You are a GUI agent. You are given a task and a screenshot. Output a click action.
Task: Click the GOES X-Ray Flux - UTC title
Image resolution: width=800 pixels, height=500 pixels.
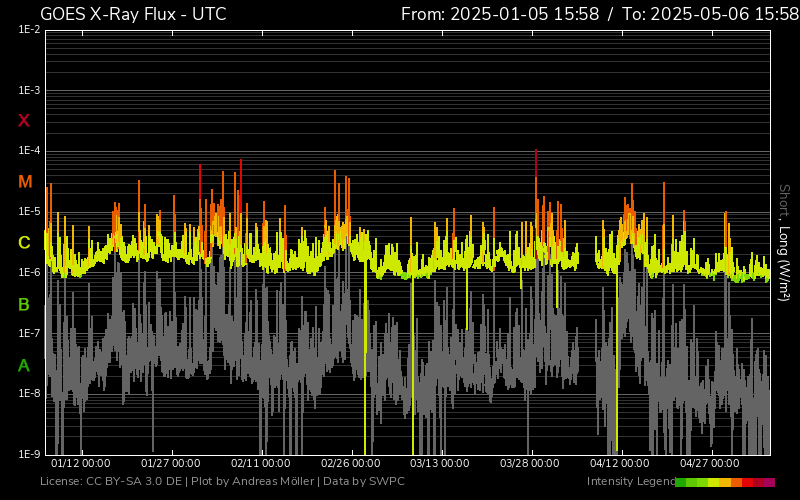click(133, 14)
